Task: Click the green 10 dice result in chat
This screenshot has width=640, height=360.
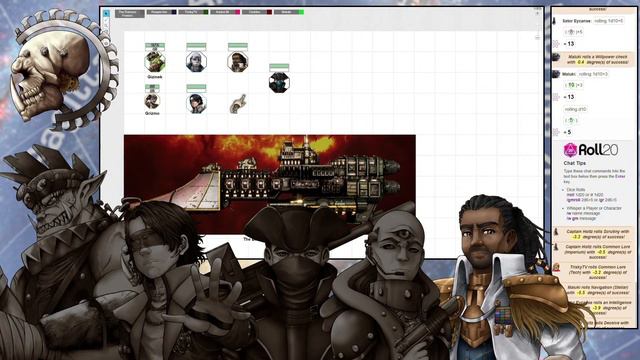Action: (571, 85)
